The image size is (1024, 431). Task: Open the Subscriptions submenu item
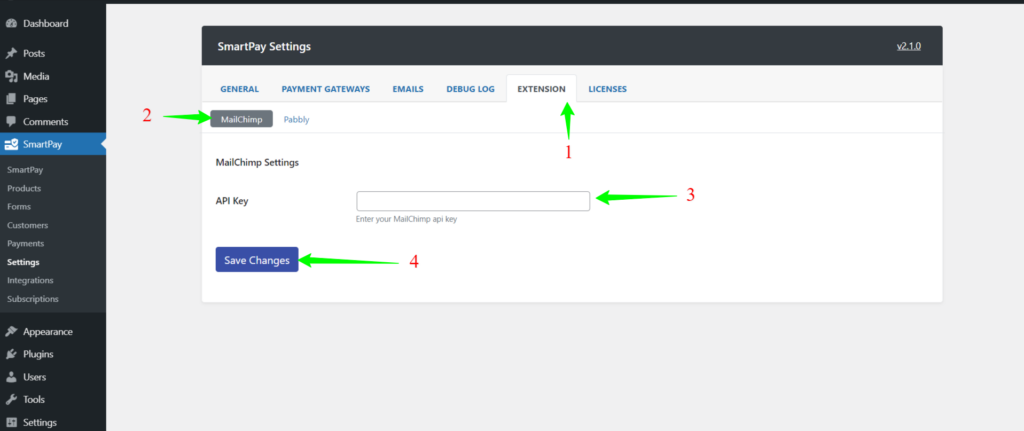tap(33, 299)
